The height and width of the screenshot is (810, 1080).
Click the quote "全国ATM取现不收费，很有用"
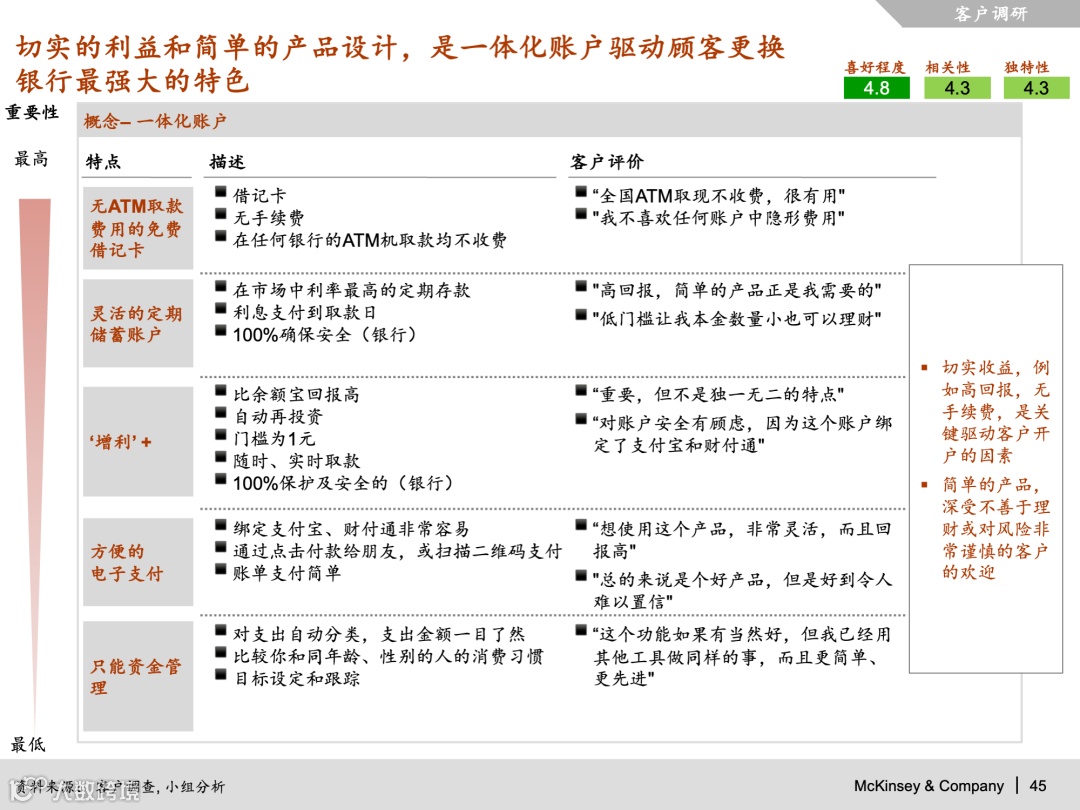pyautogui.click(x=719, y=196)
